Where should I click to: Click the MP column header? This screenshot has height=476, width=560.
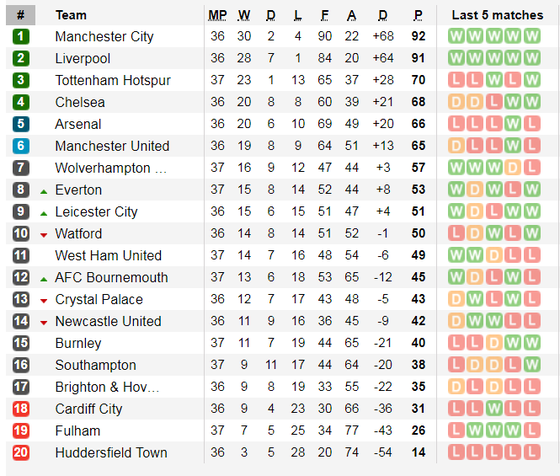coord(218,15)
